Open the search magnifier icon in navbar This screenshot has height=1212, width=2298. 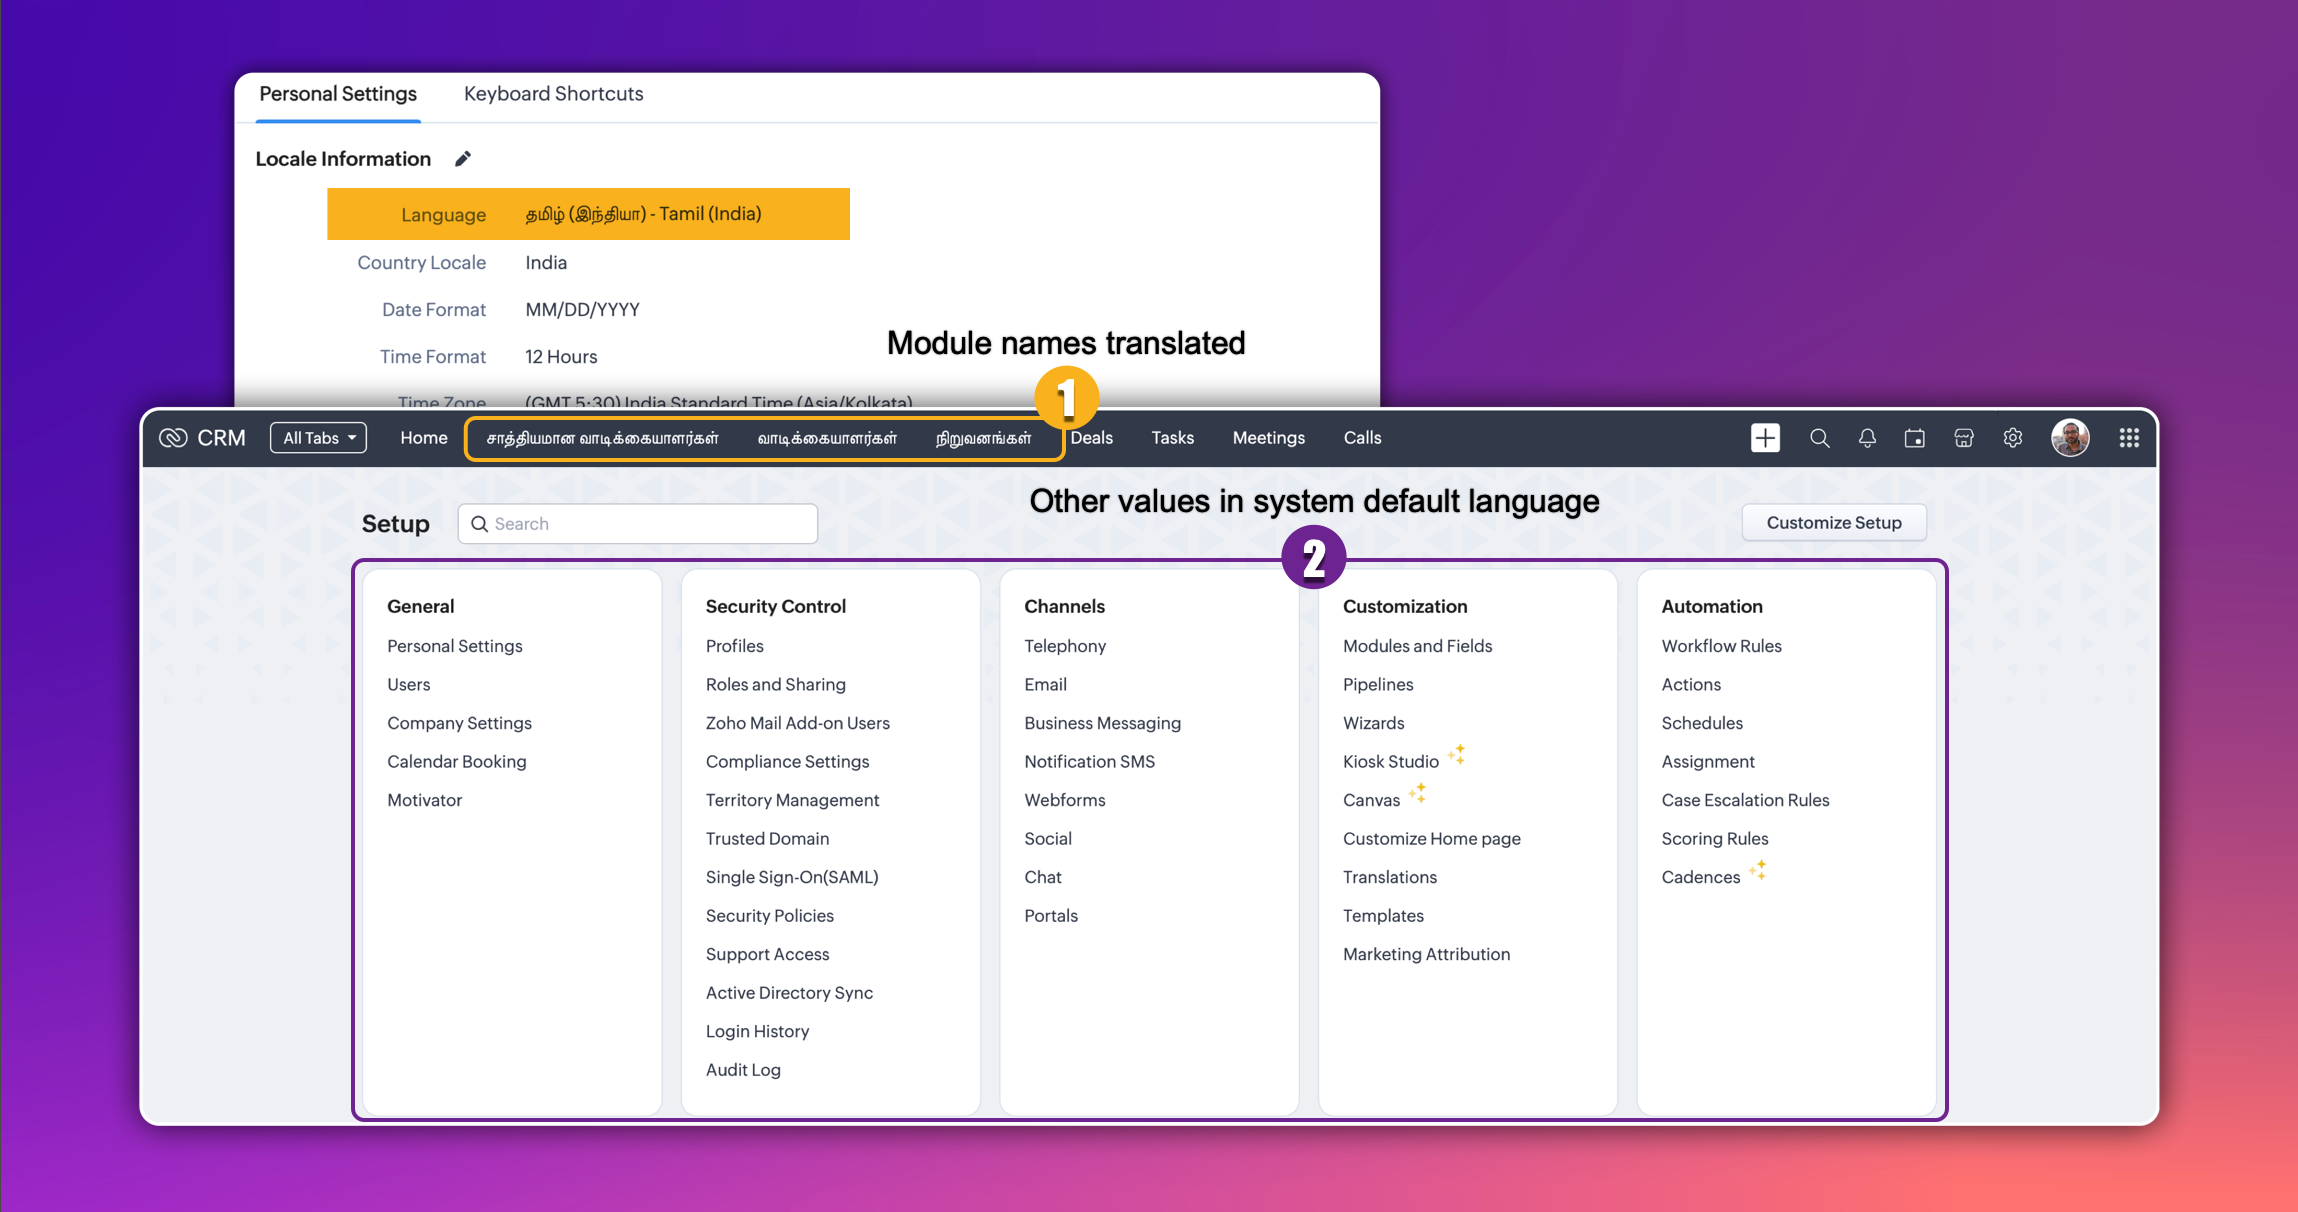coord(1819,438)
